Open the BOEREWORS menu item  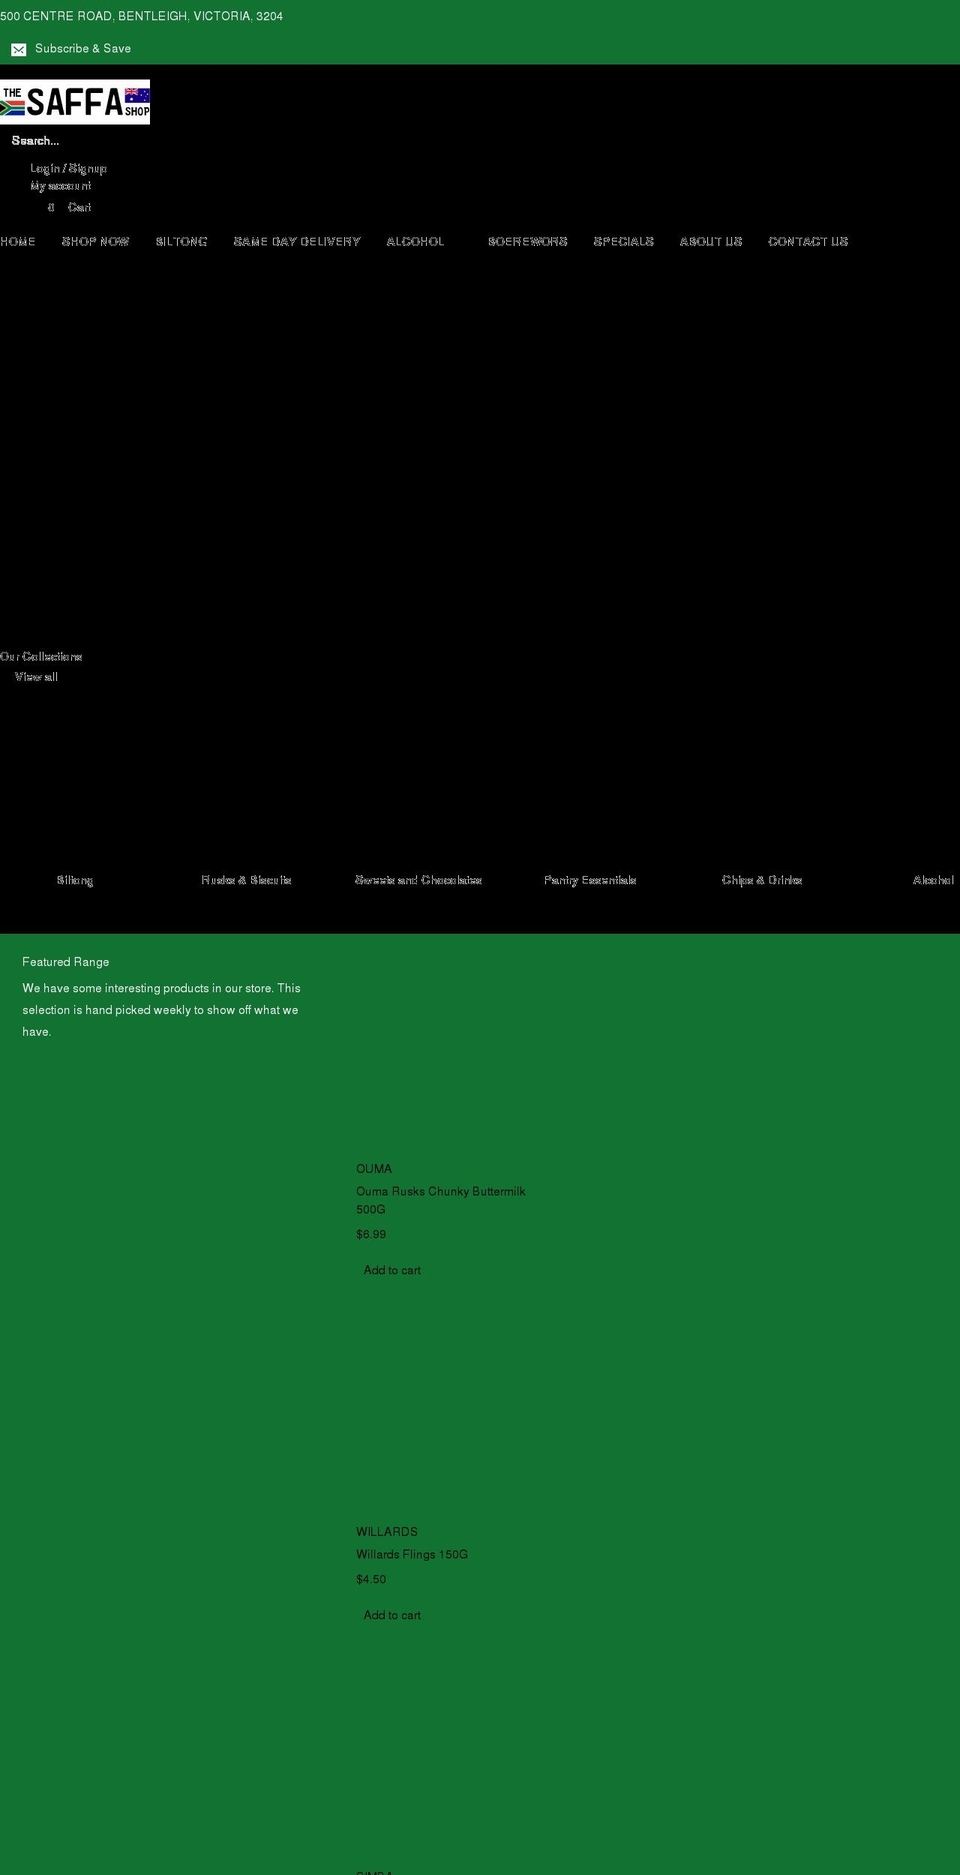(x=527, y=242)
